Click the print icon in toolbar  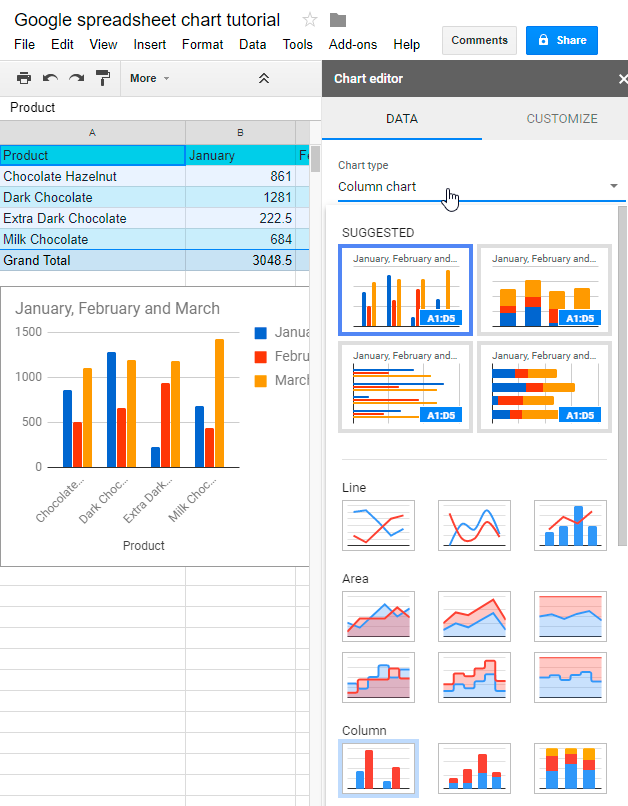pos(24,78)
